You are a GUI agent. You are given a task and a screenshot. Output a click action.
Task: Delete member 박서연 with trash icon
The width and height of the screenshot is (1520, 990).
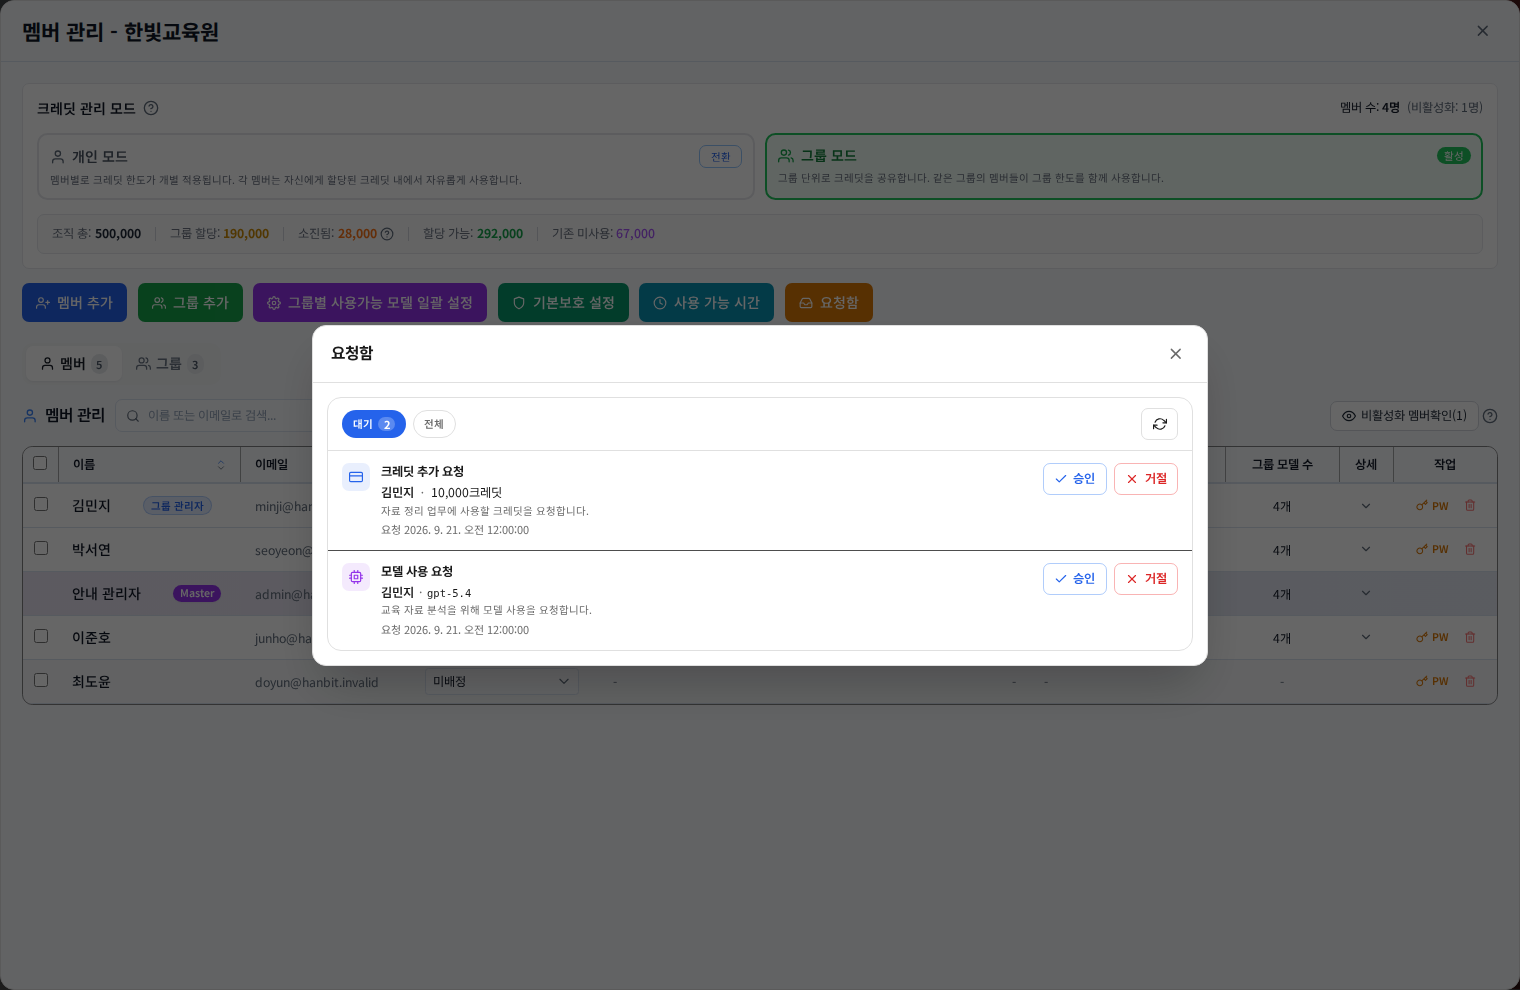click(1470, 550)
